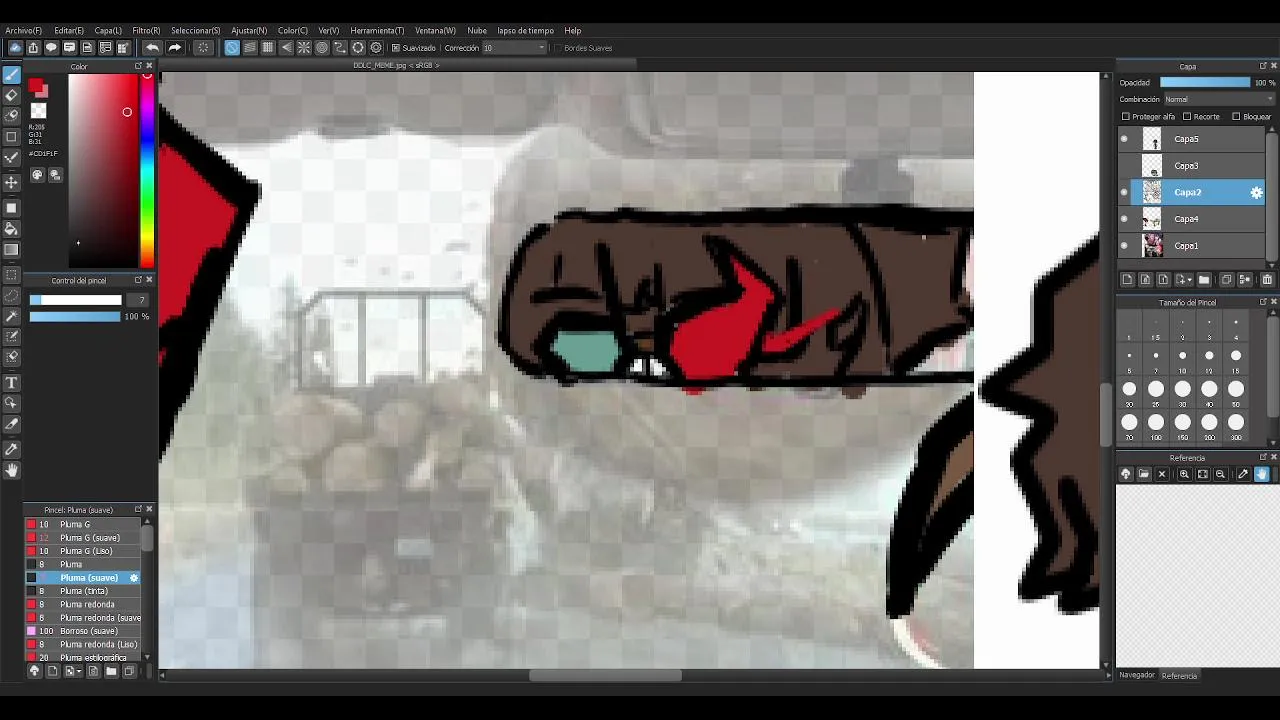
Task: Select the Eyedropper tool
Action: tap(12, 449)
